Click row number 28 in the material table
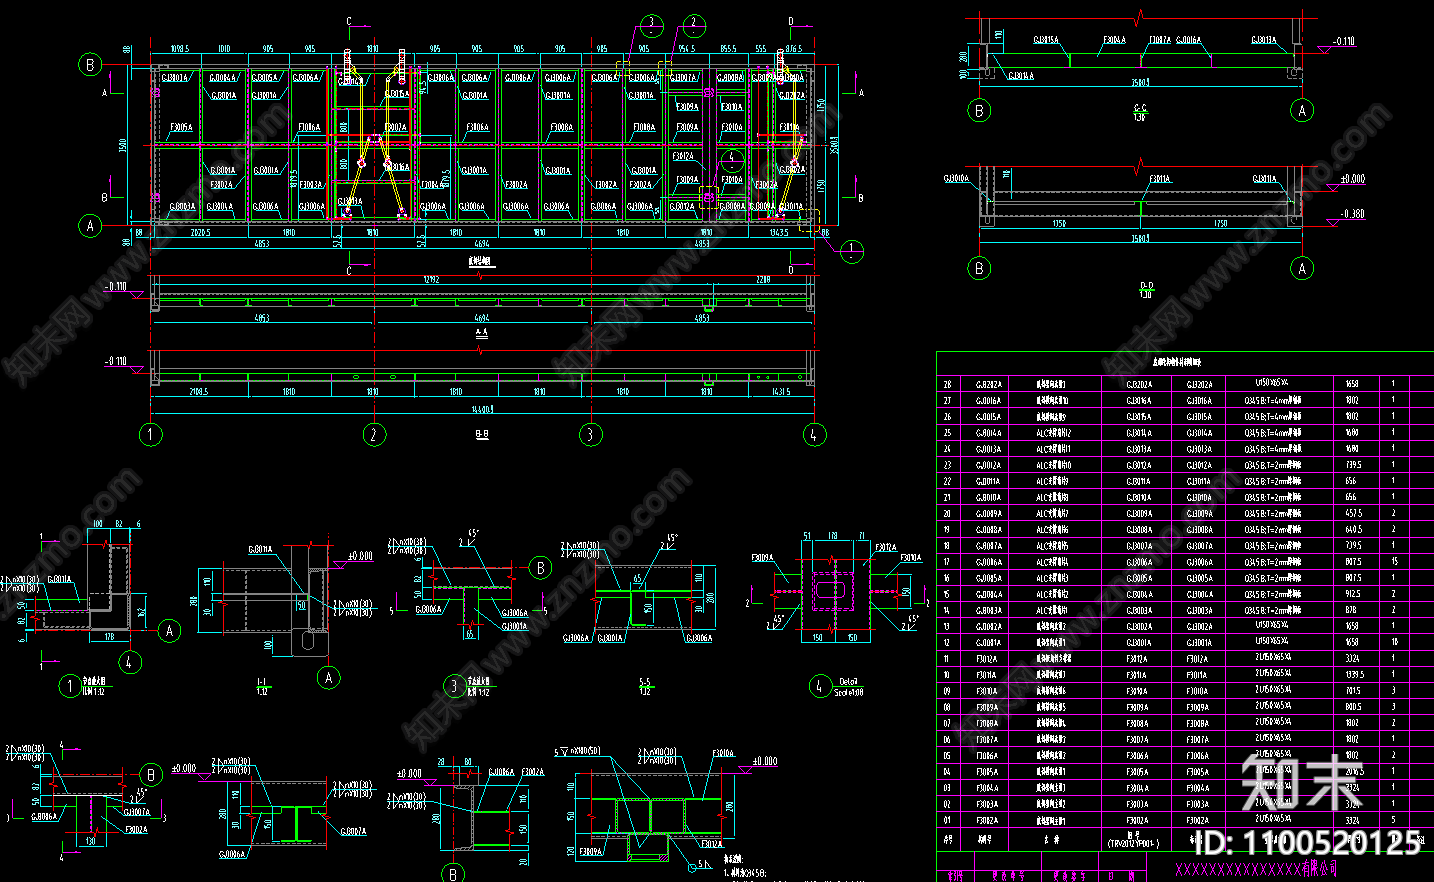The height and width of the screenshot is (882, 1434). pos(947,384)
